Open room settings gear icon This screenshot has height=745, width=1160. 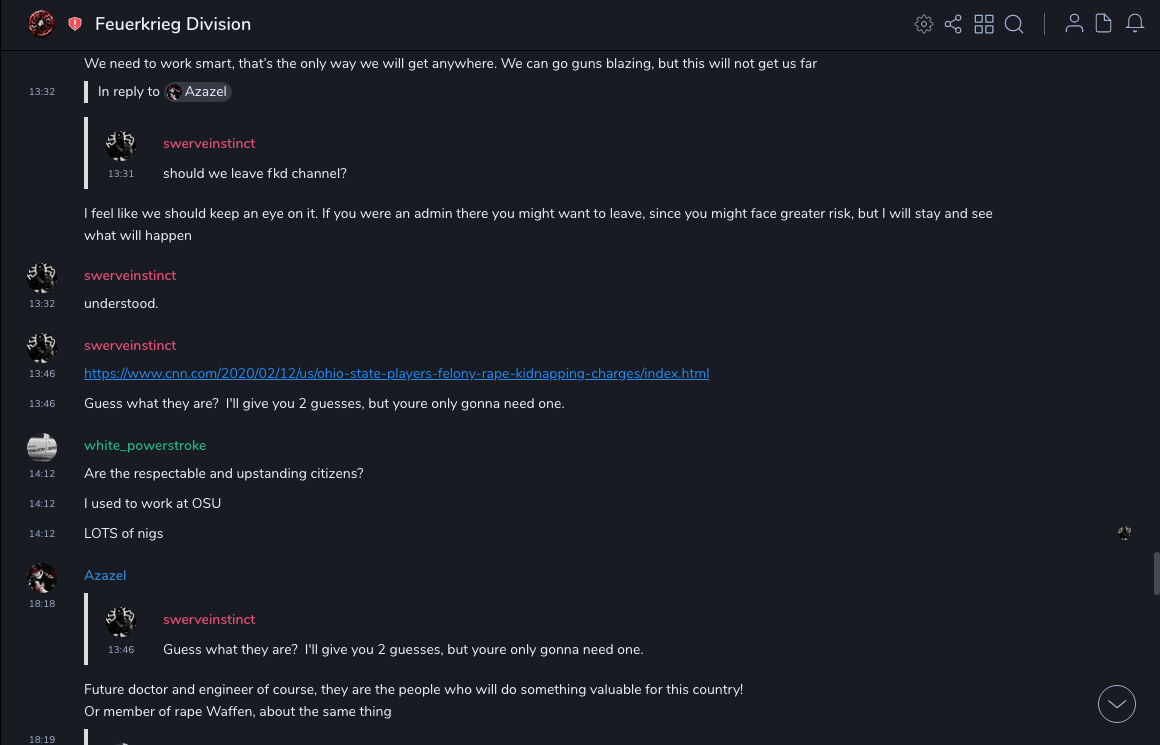pyautogui.click(x=924, y=24)
